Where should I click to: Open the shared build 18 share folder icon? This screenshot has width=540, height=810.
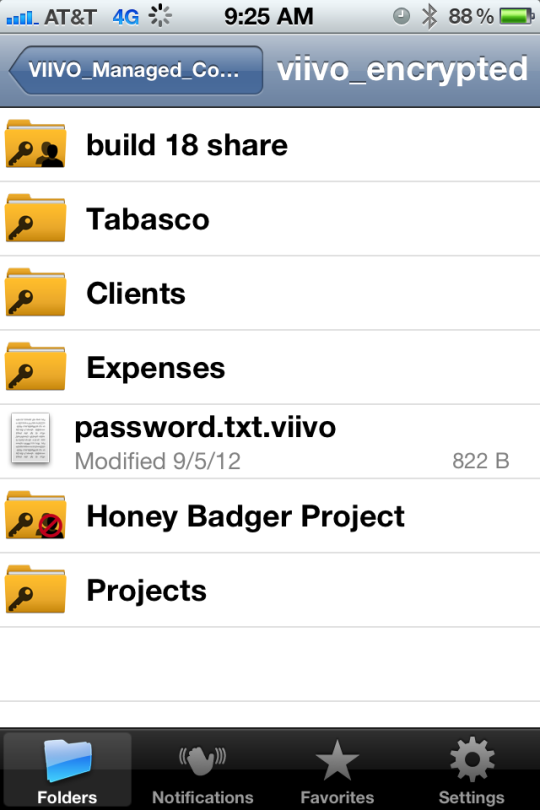(x=35, y=144)
